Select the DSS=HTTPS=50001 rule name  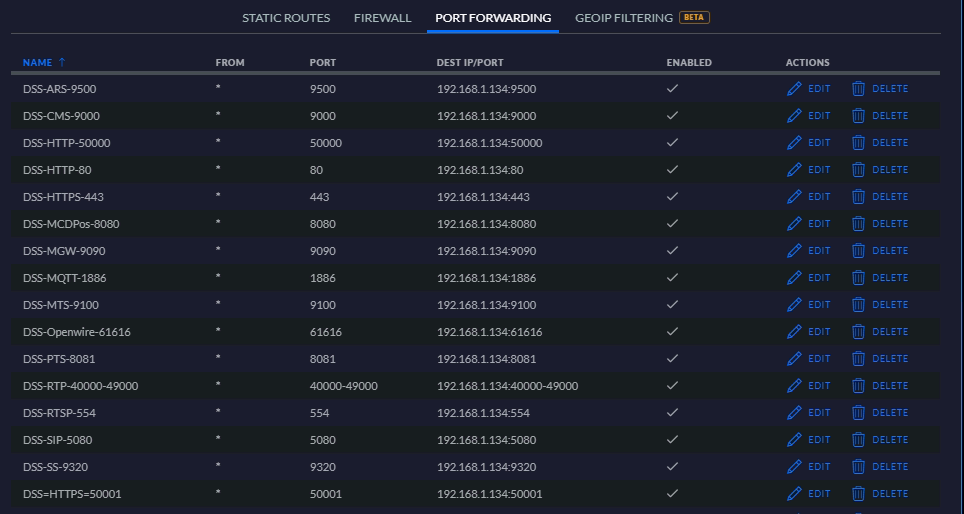coord(72,494)
